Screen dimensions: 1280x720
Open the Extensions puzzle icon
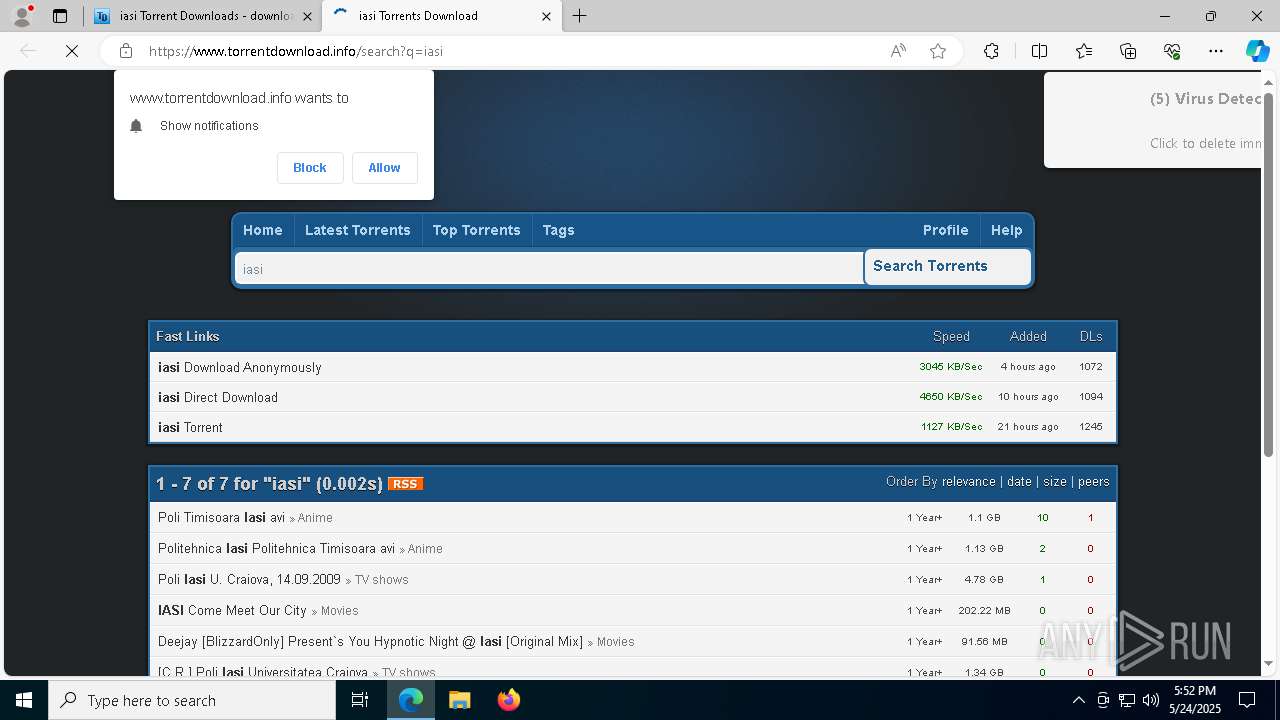click(991, 51)
